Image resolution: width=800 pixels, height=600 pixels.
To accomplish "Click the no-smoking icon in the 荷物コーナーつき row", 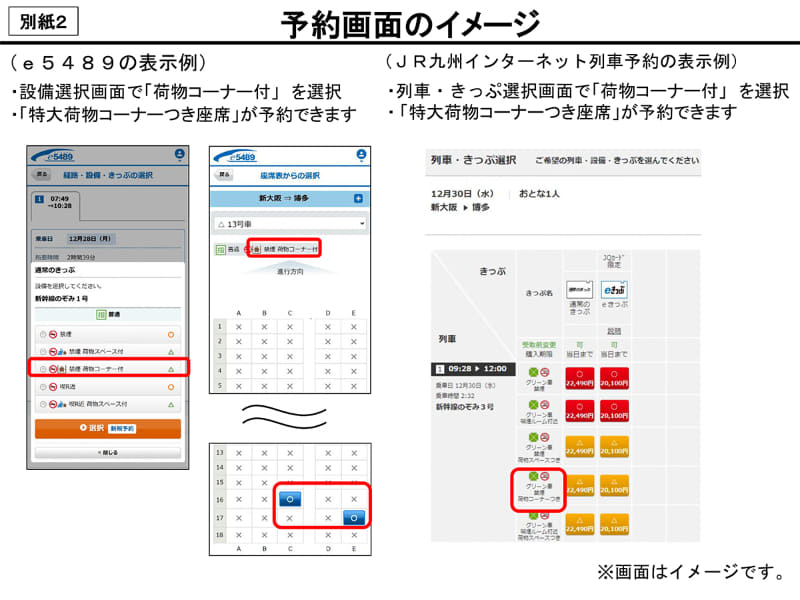I will [544, 476].
